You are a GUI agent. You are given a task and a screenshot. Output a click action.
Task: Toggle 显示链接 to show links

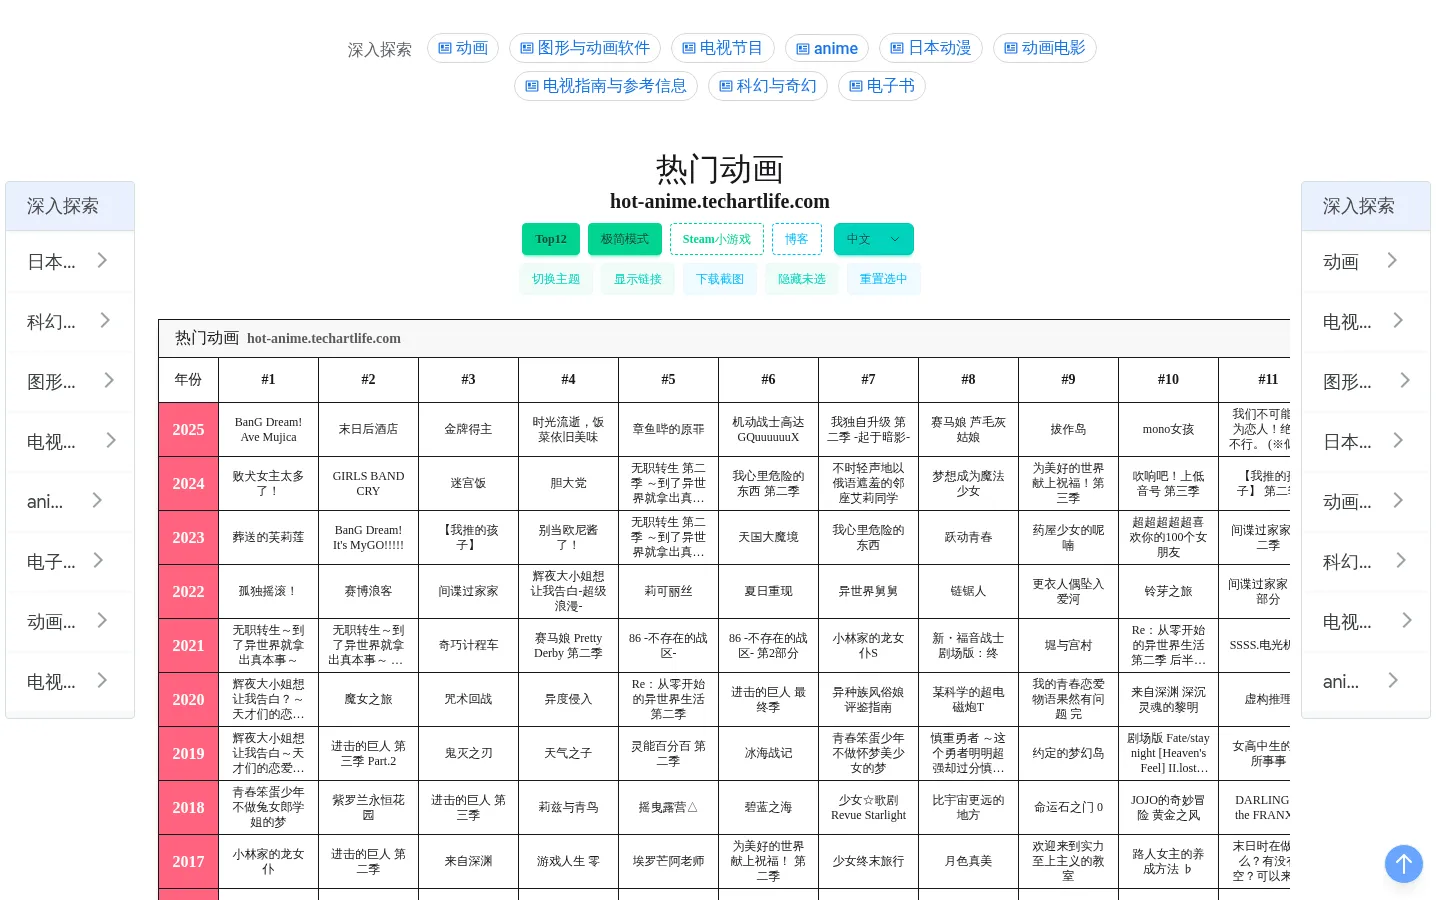(x=638, y=279)
